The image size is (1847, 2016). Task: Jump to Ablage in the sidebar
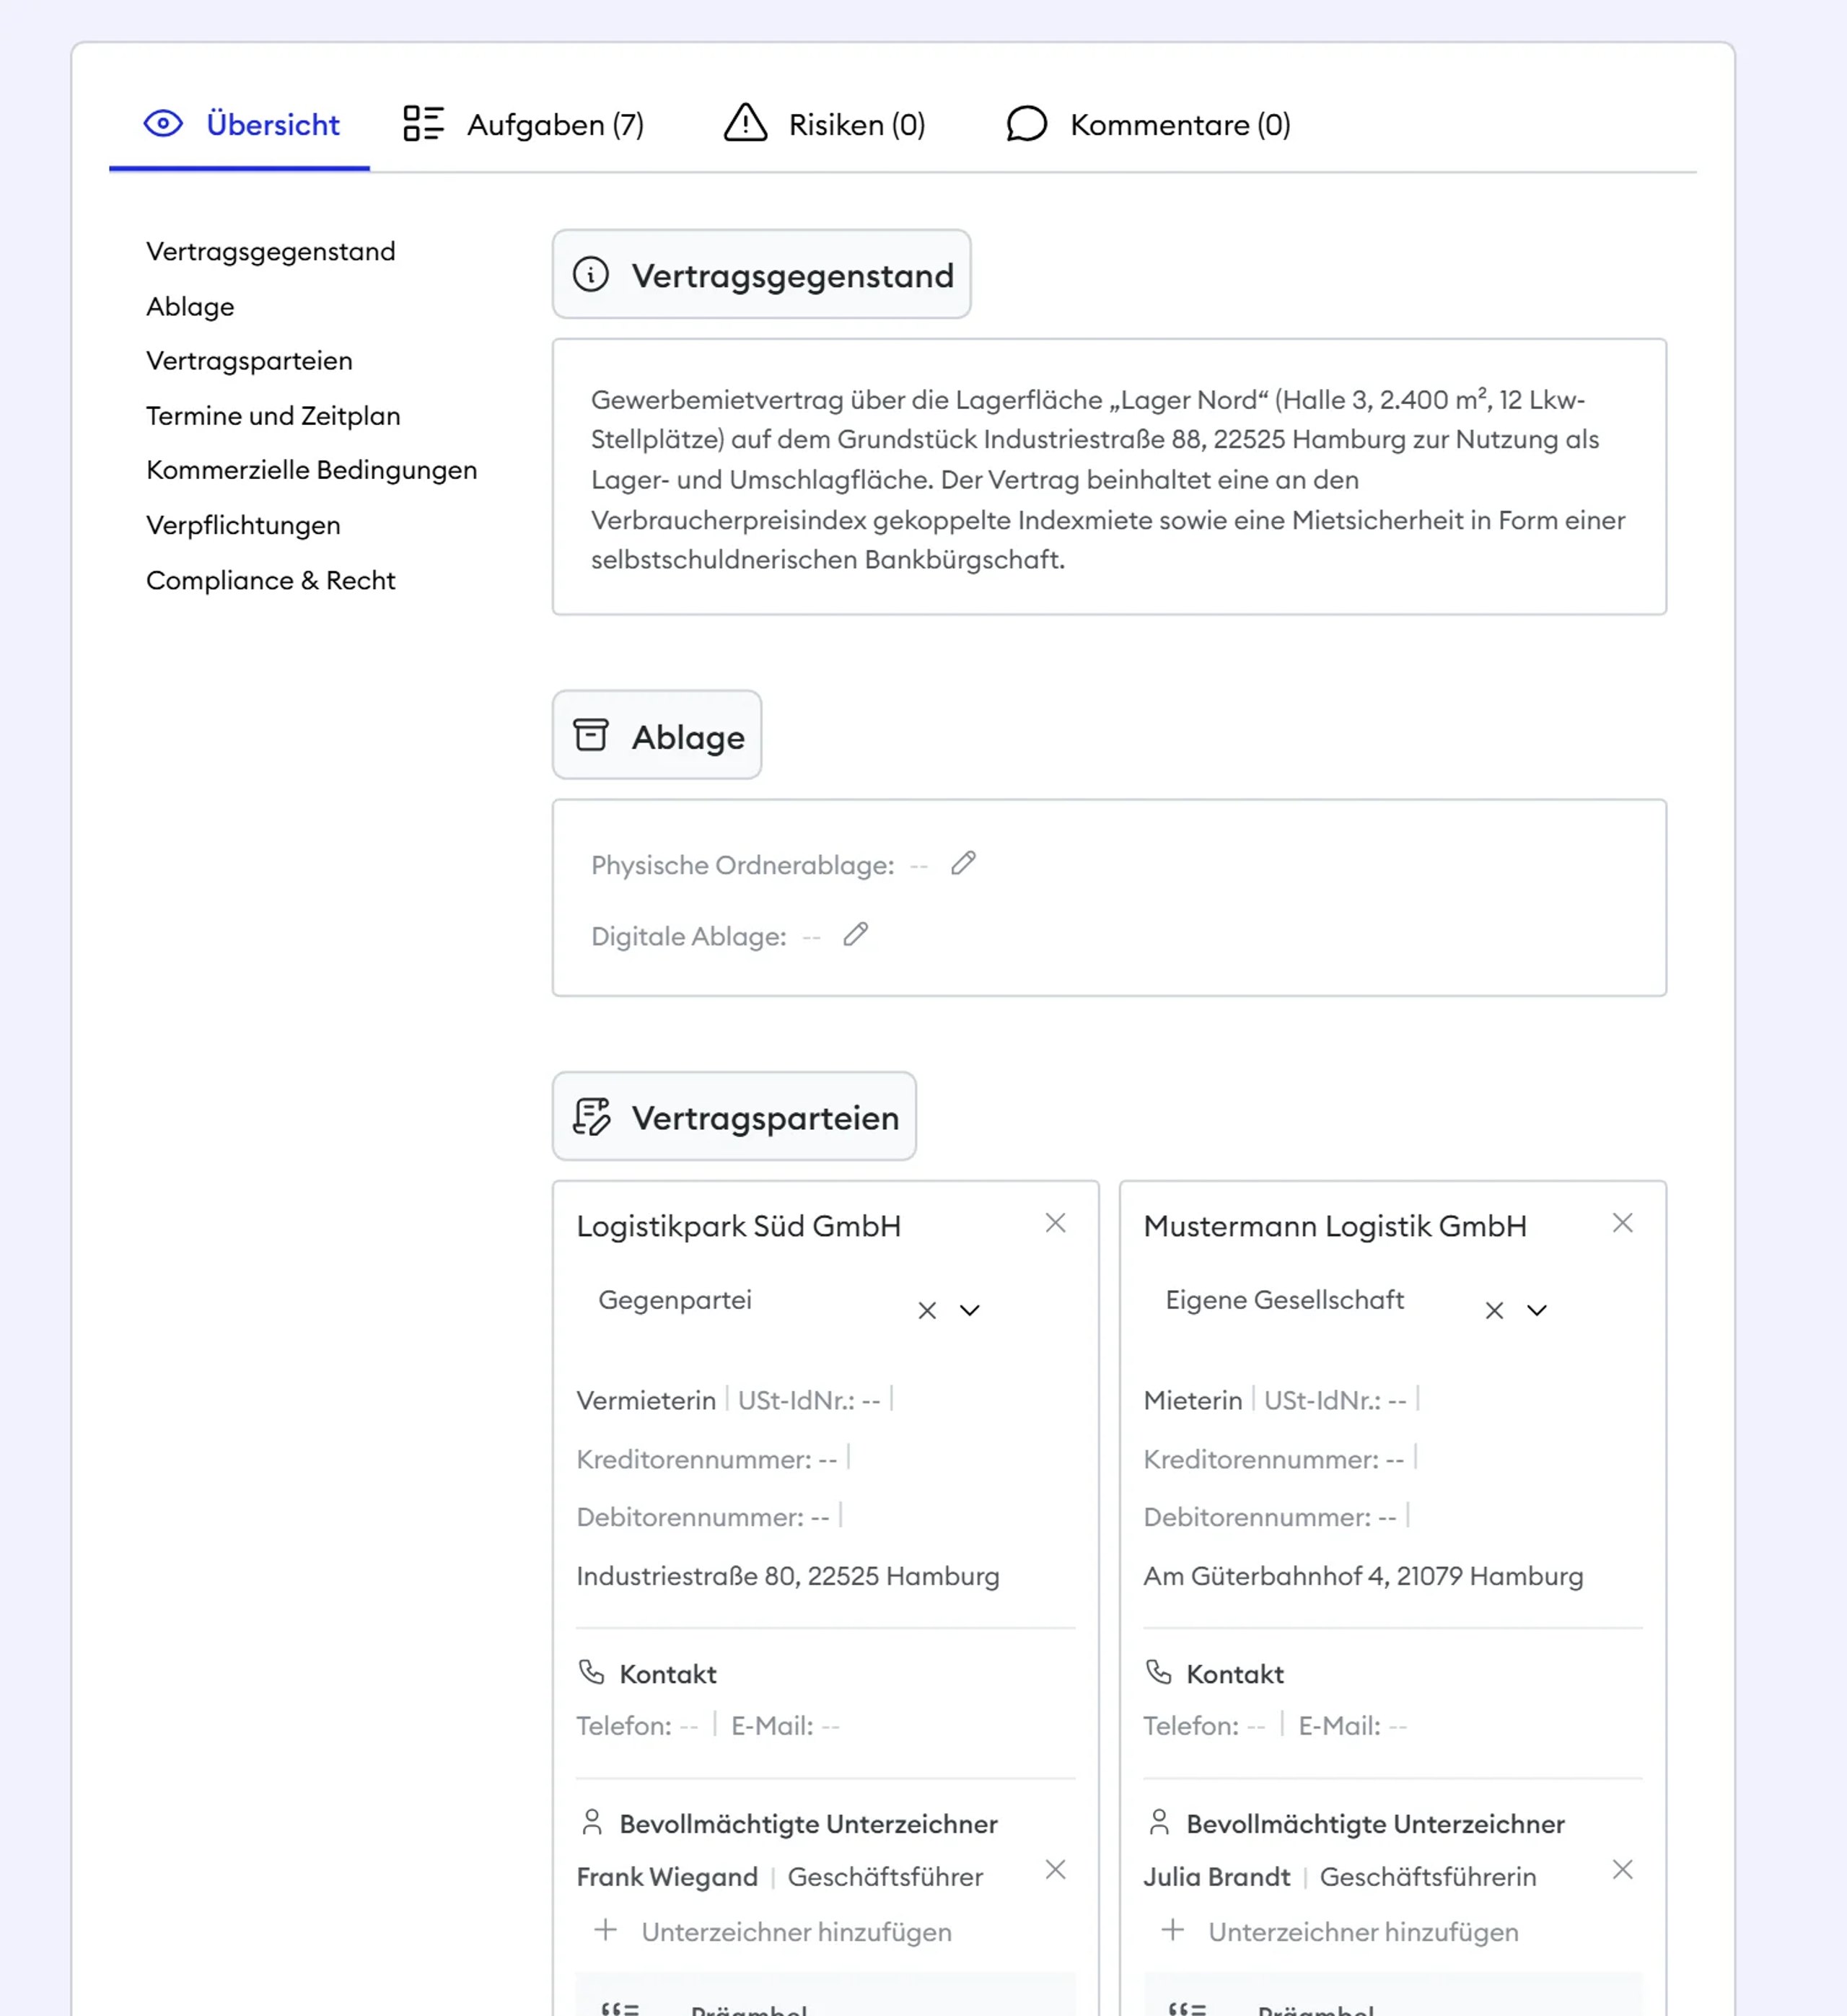click(x=190, y=306)
